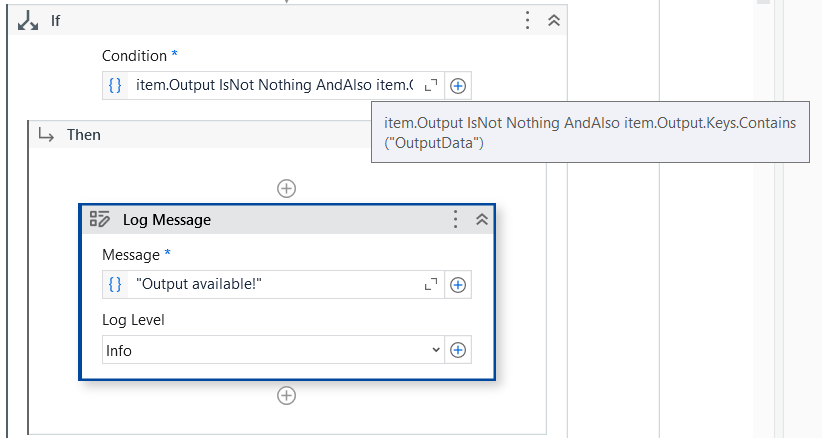Open the If activity three-dot options menu

pyautogui.click(x=528, y=20)
